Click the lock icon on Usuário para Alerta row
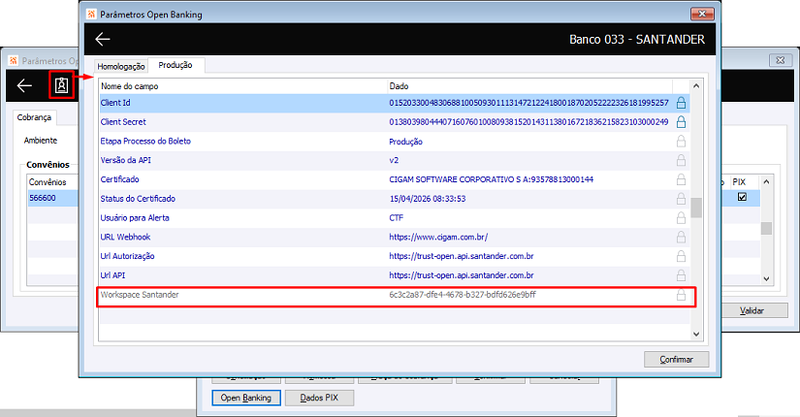Screen dimensions: 800x417 pos(681,218)
